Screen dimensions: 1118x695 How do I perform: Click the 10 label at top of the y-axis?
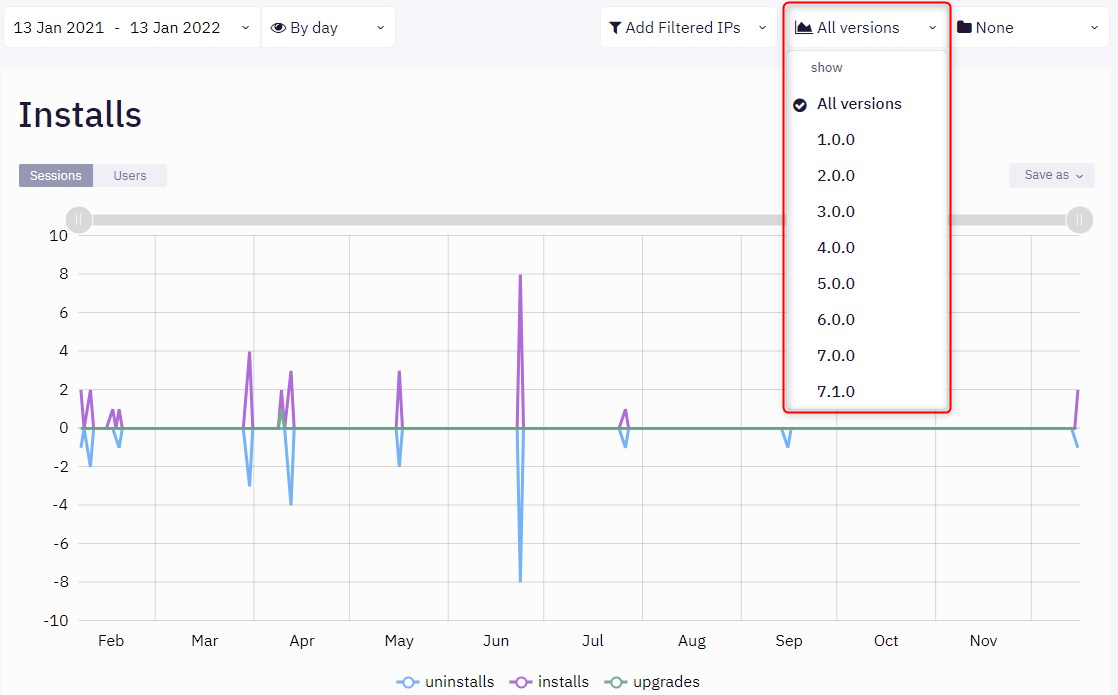click(58, 236)
